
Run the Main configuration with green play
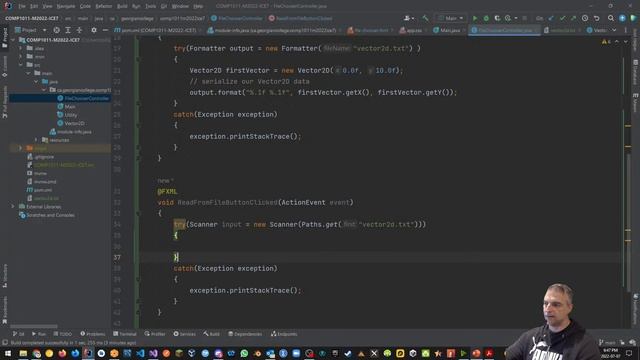(475, 18)
